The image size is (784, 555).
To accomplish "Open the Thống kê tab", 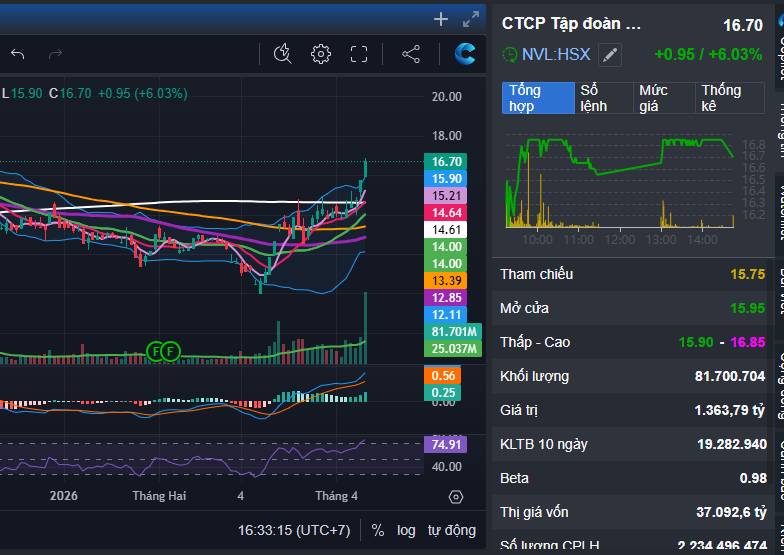I will [x=730, y=98].
